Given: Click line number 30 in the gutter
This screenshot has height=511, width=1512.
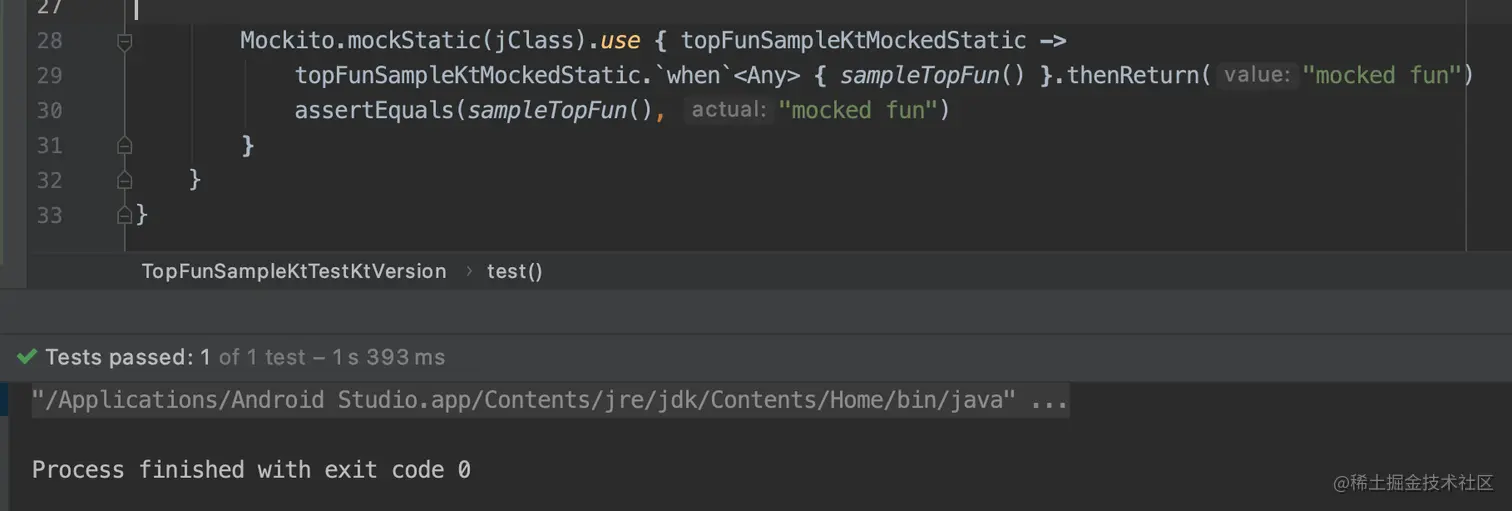Looking at the screenshot, I should pos(48,110).
